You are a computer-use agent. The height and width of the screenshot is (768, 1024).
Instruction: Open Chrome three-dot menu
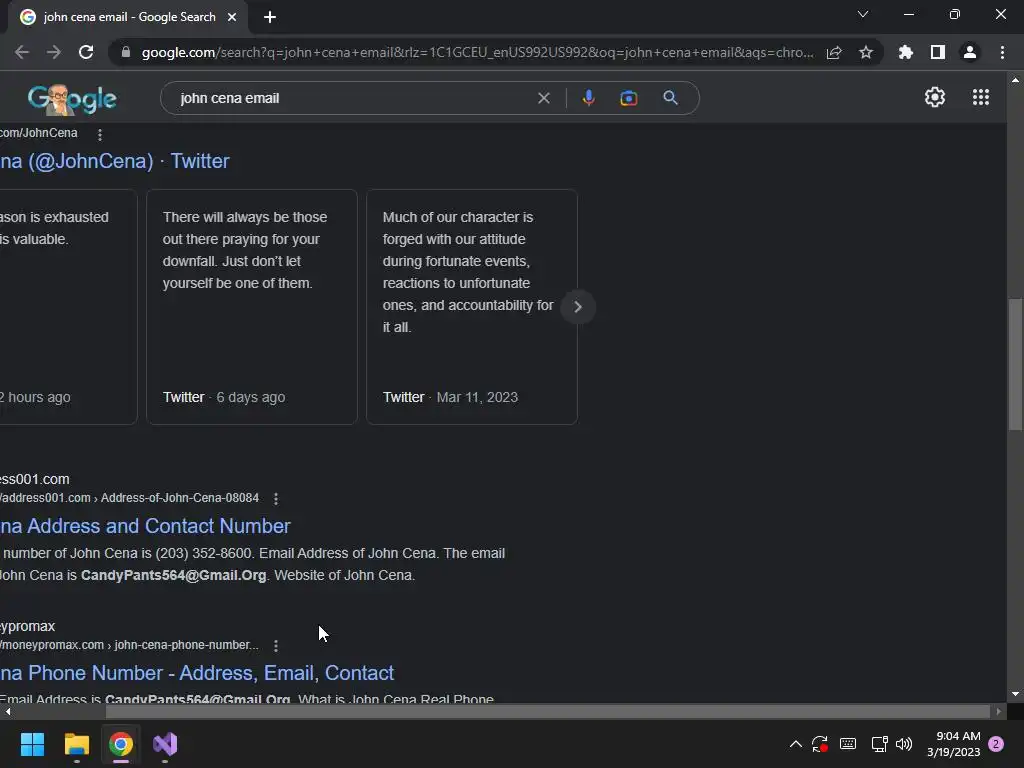click(x=1002, y=52)
